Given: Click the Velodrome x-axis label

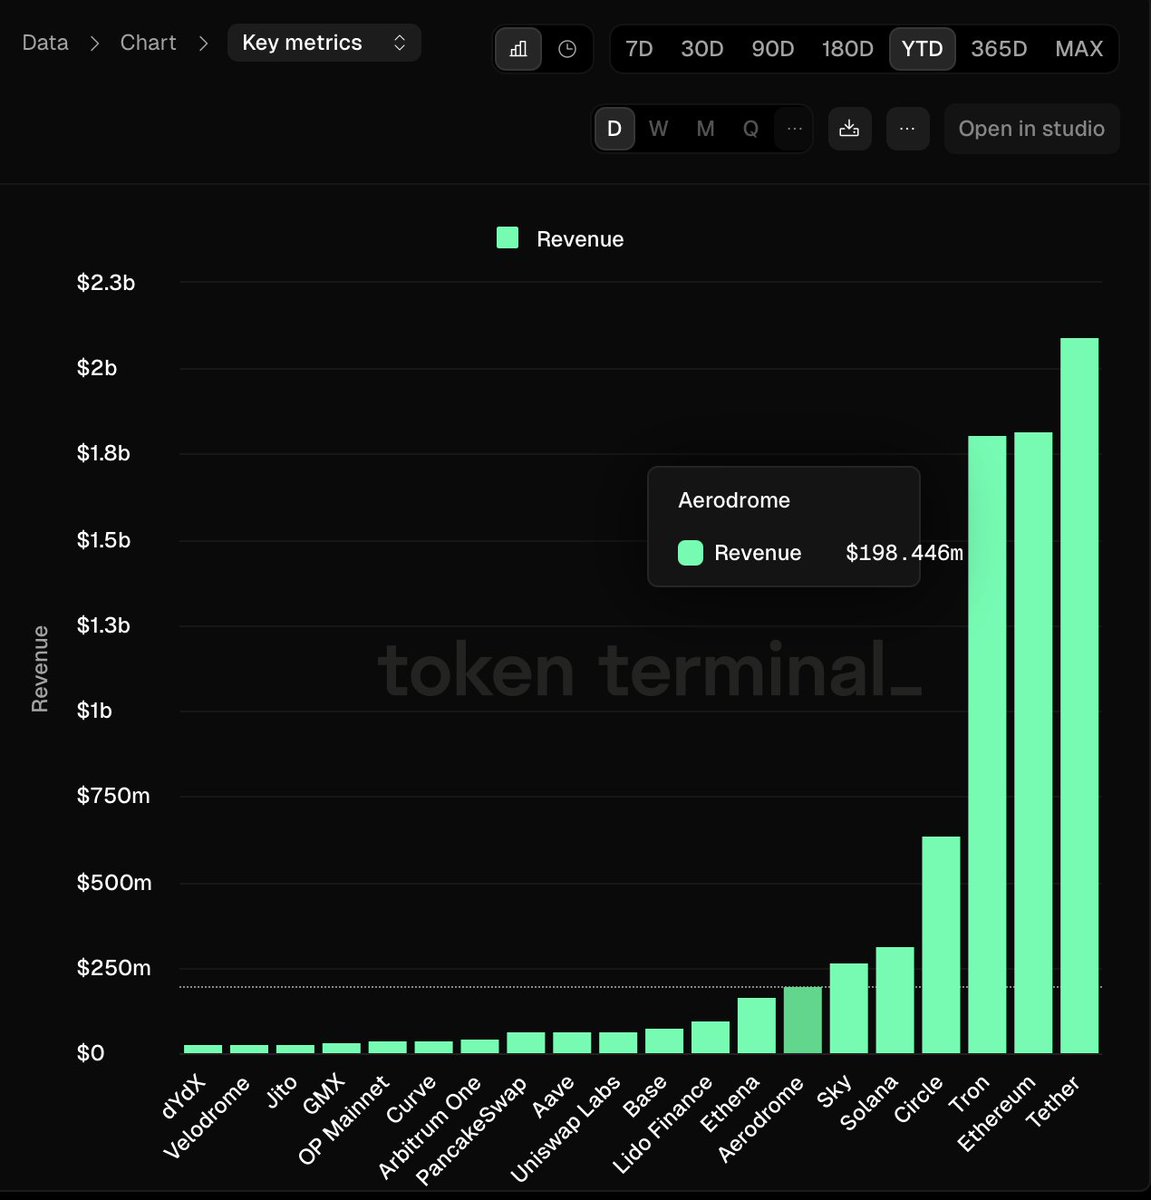Looking at the screenshot, I should pyautogui.click(x=206, y=1118).
